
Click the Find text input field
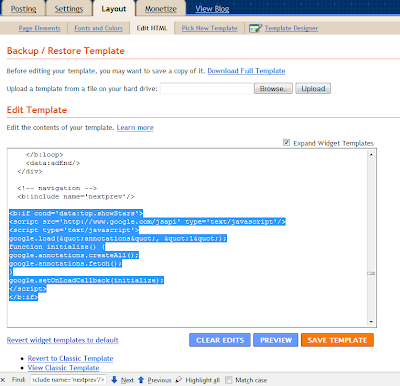click(69, 380)
